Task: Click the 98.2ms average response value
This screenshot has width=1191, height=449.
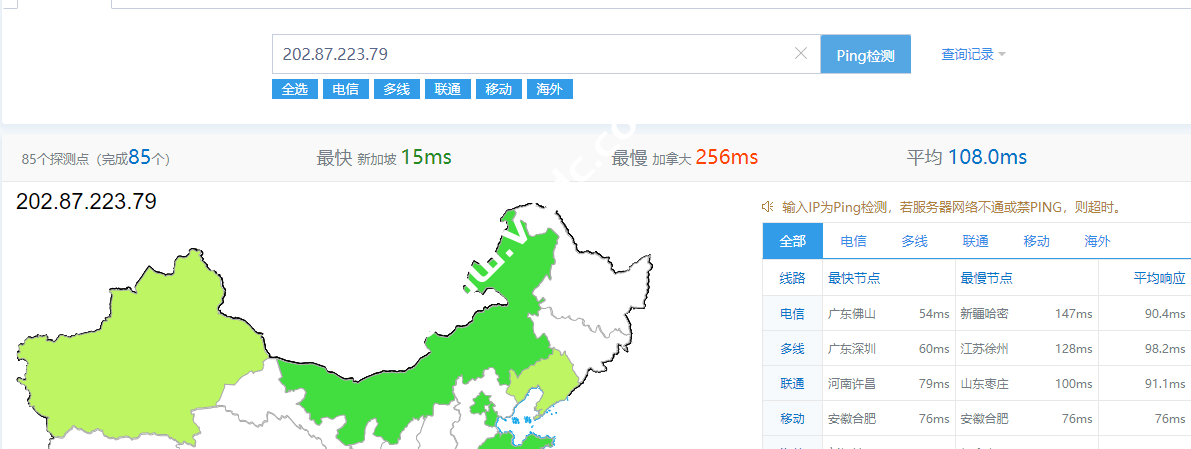Action: (1165, 348)
